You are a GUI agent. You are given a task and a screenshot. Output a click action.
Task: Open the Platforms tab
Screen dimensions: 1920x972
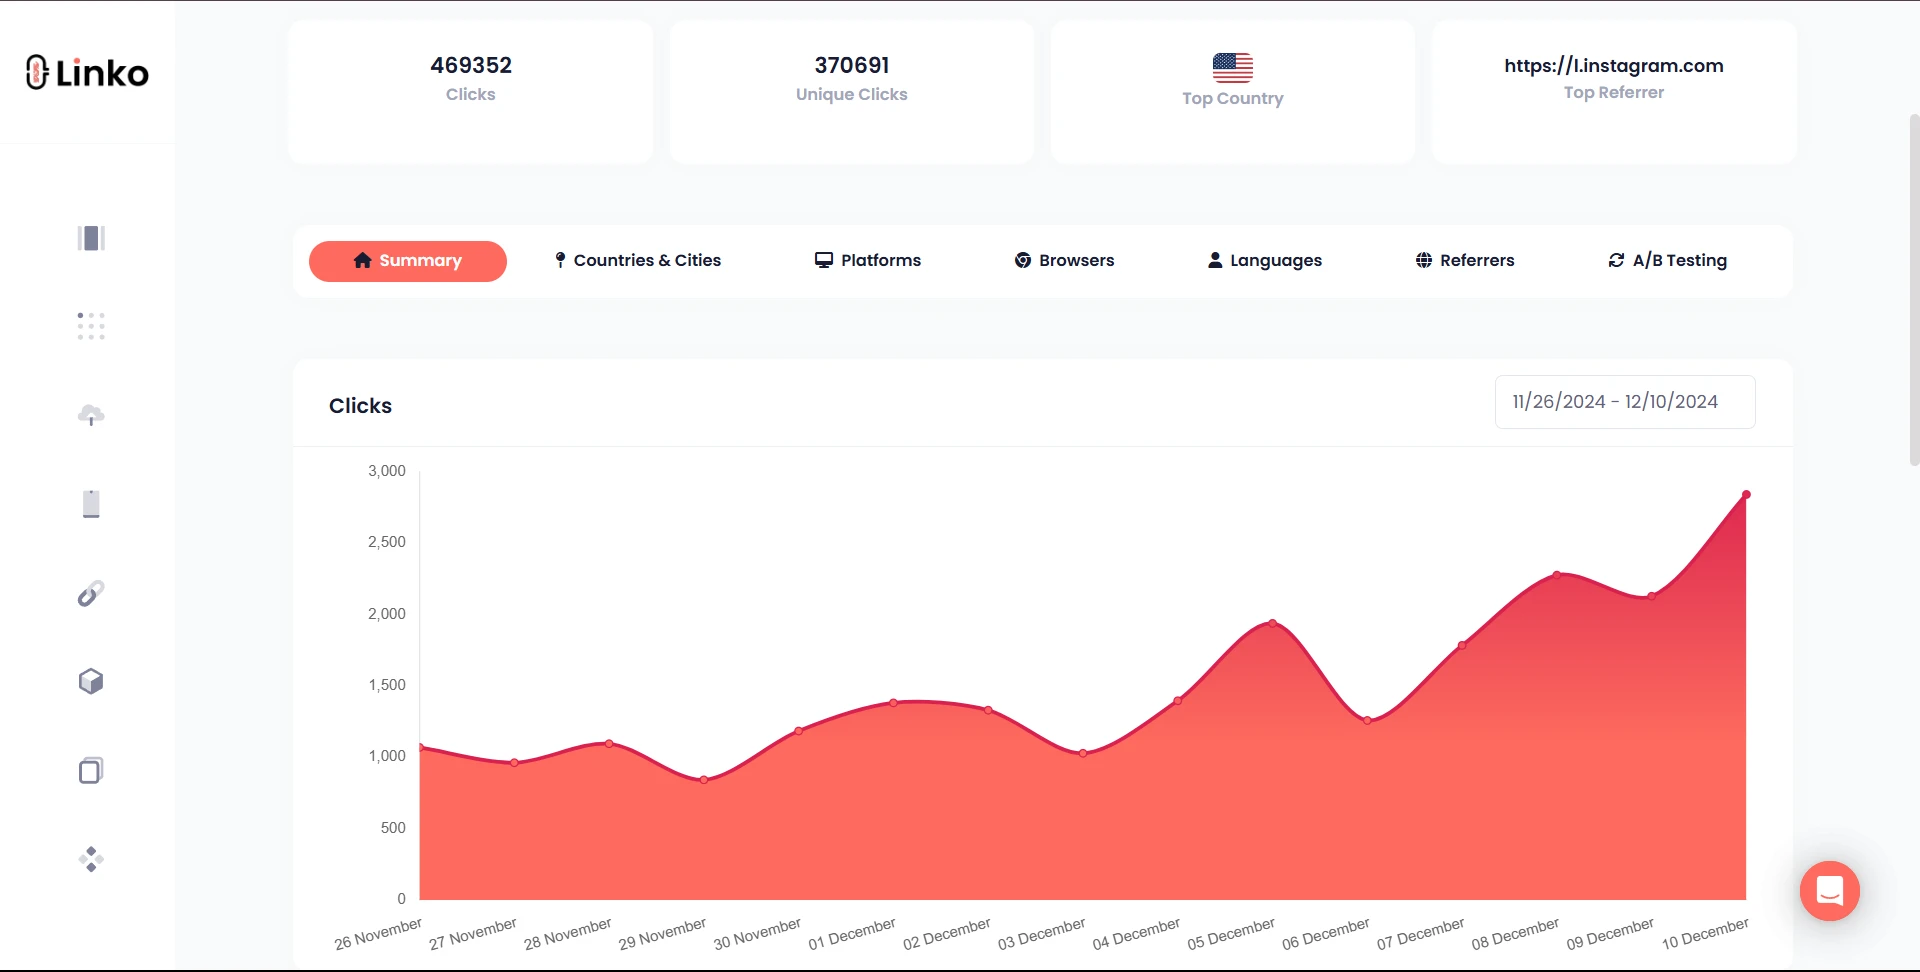click(867, 260)
